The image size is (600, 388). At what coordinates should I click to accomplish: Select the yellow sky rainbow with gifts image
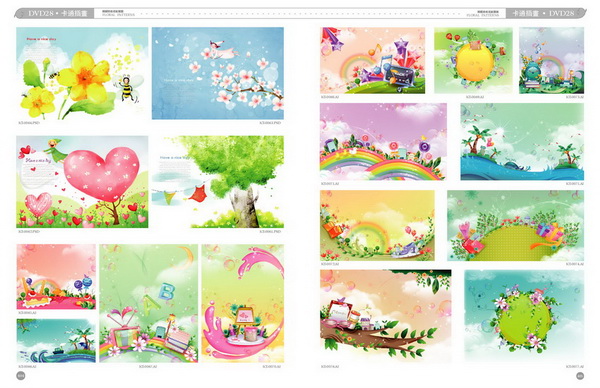click(x=377, y=226)
